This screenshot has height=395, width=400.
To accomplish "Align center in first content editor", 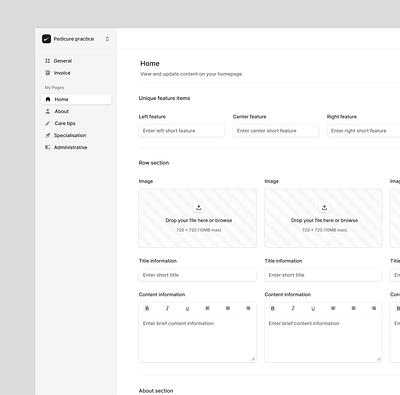I will pyautogui.click(x=228, y=308).
